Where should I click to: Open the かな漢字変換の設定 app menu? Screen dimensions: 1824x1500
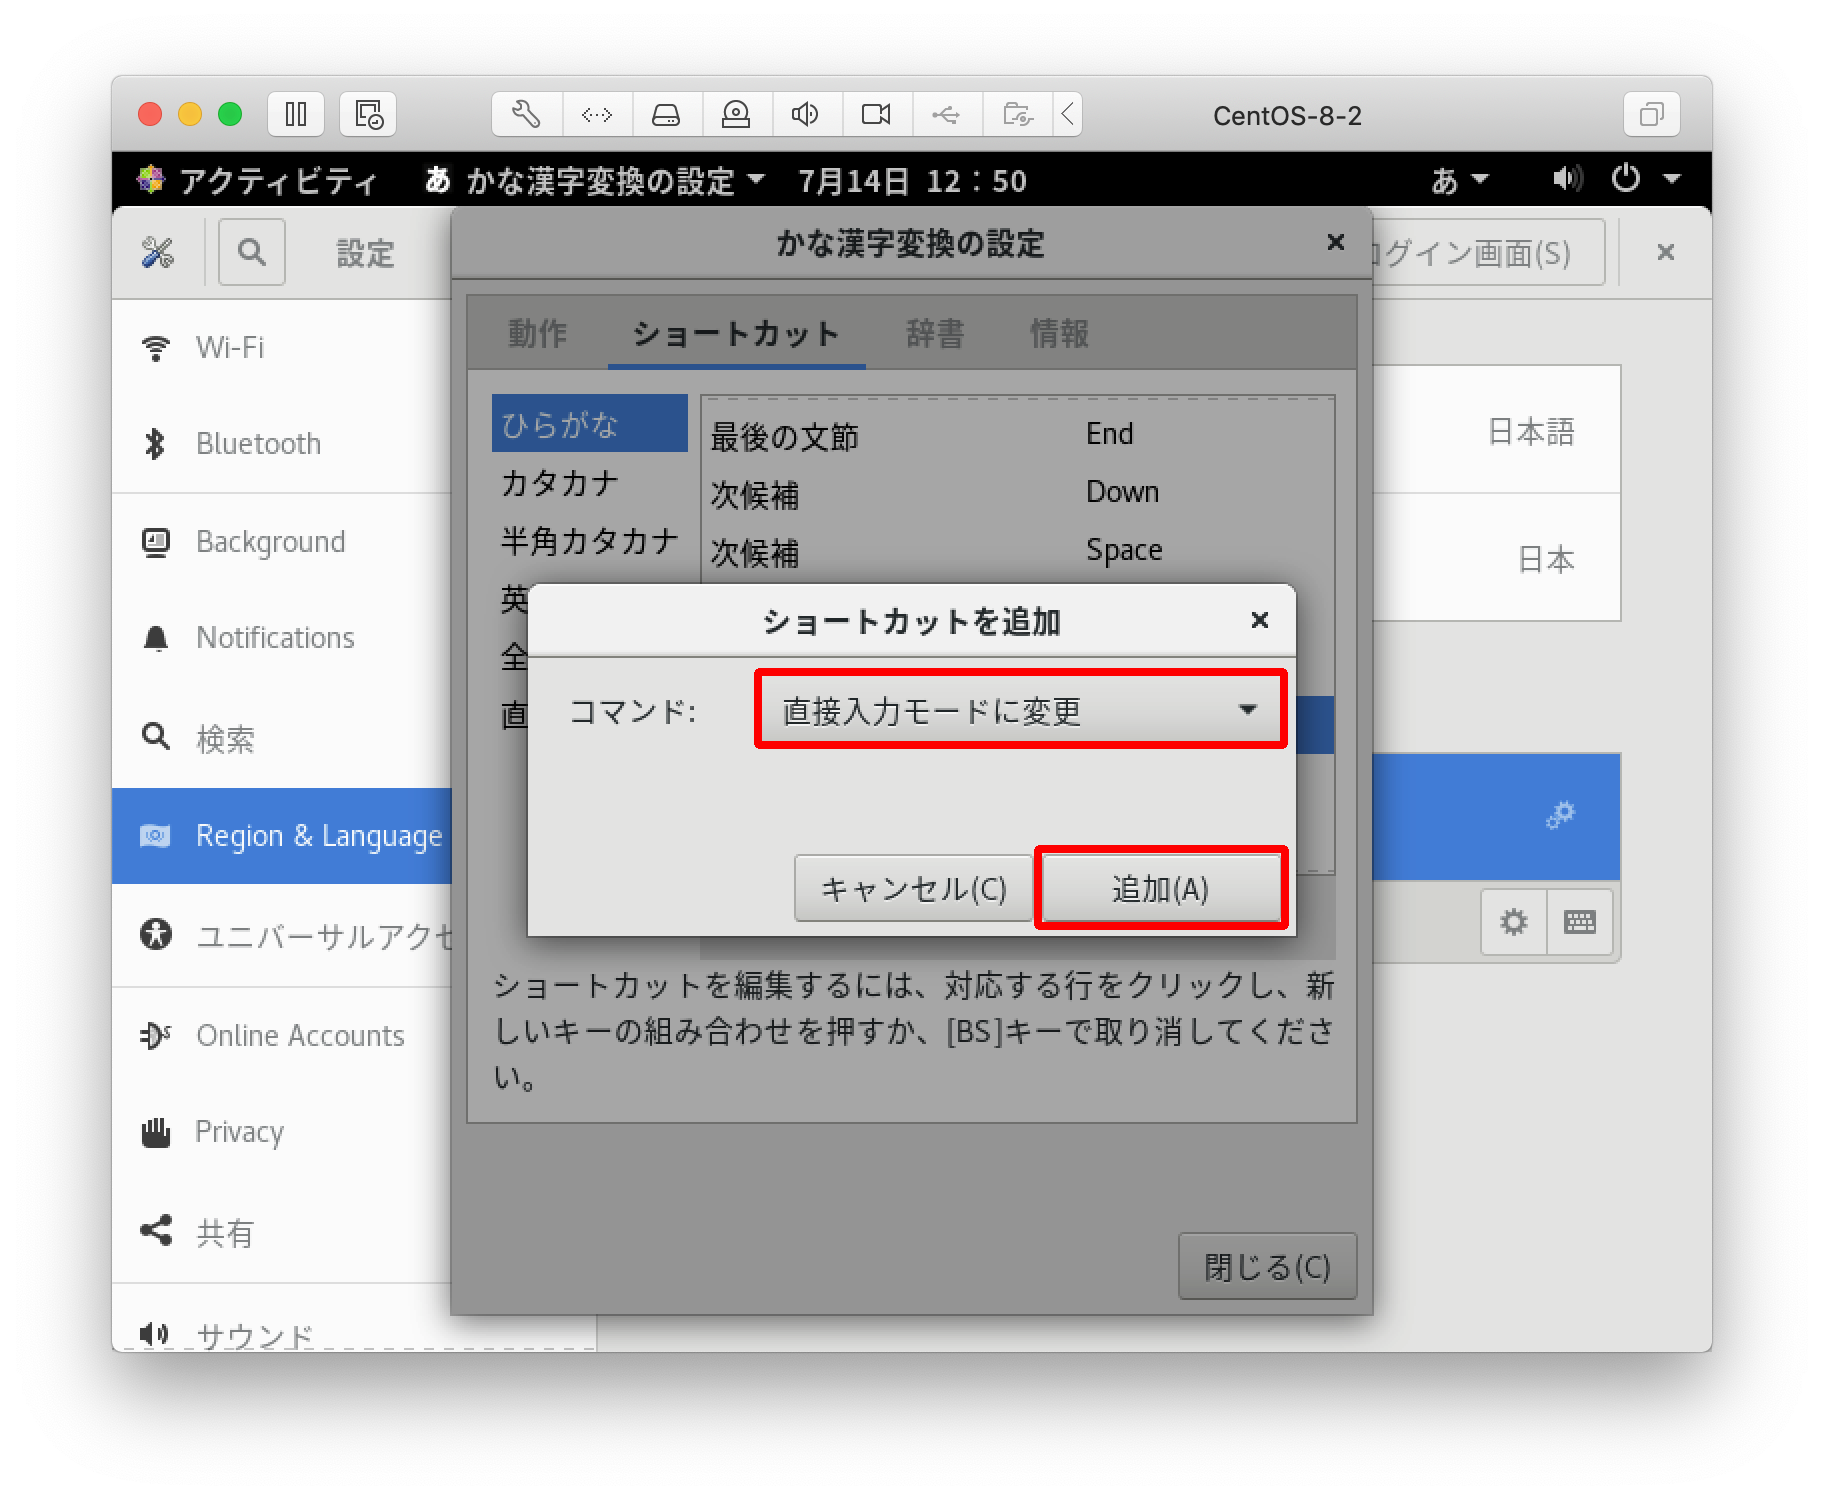596,180
